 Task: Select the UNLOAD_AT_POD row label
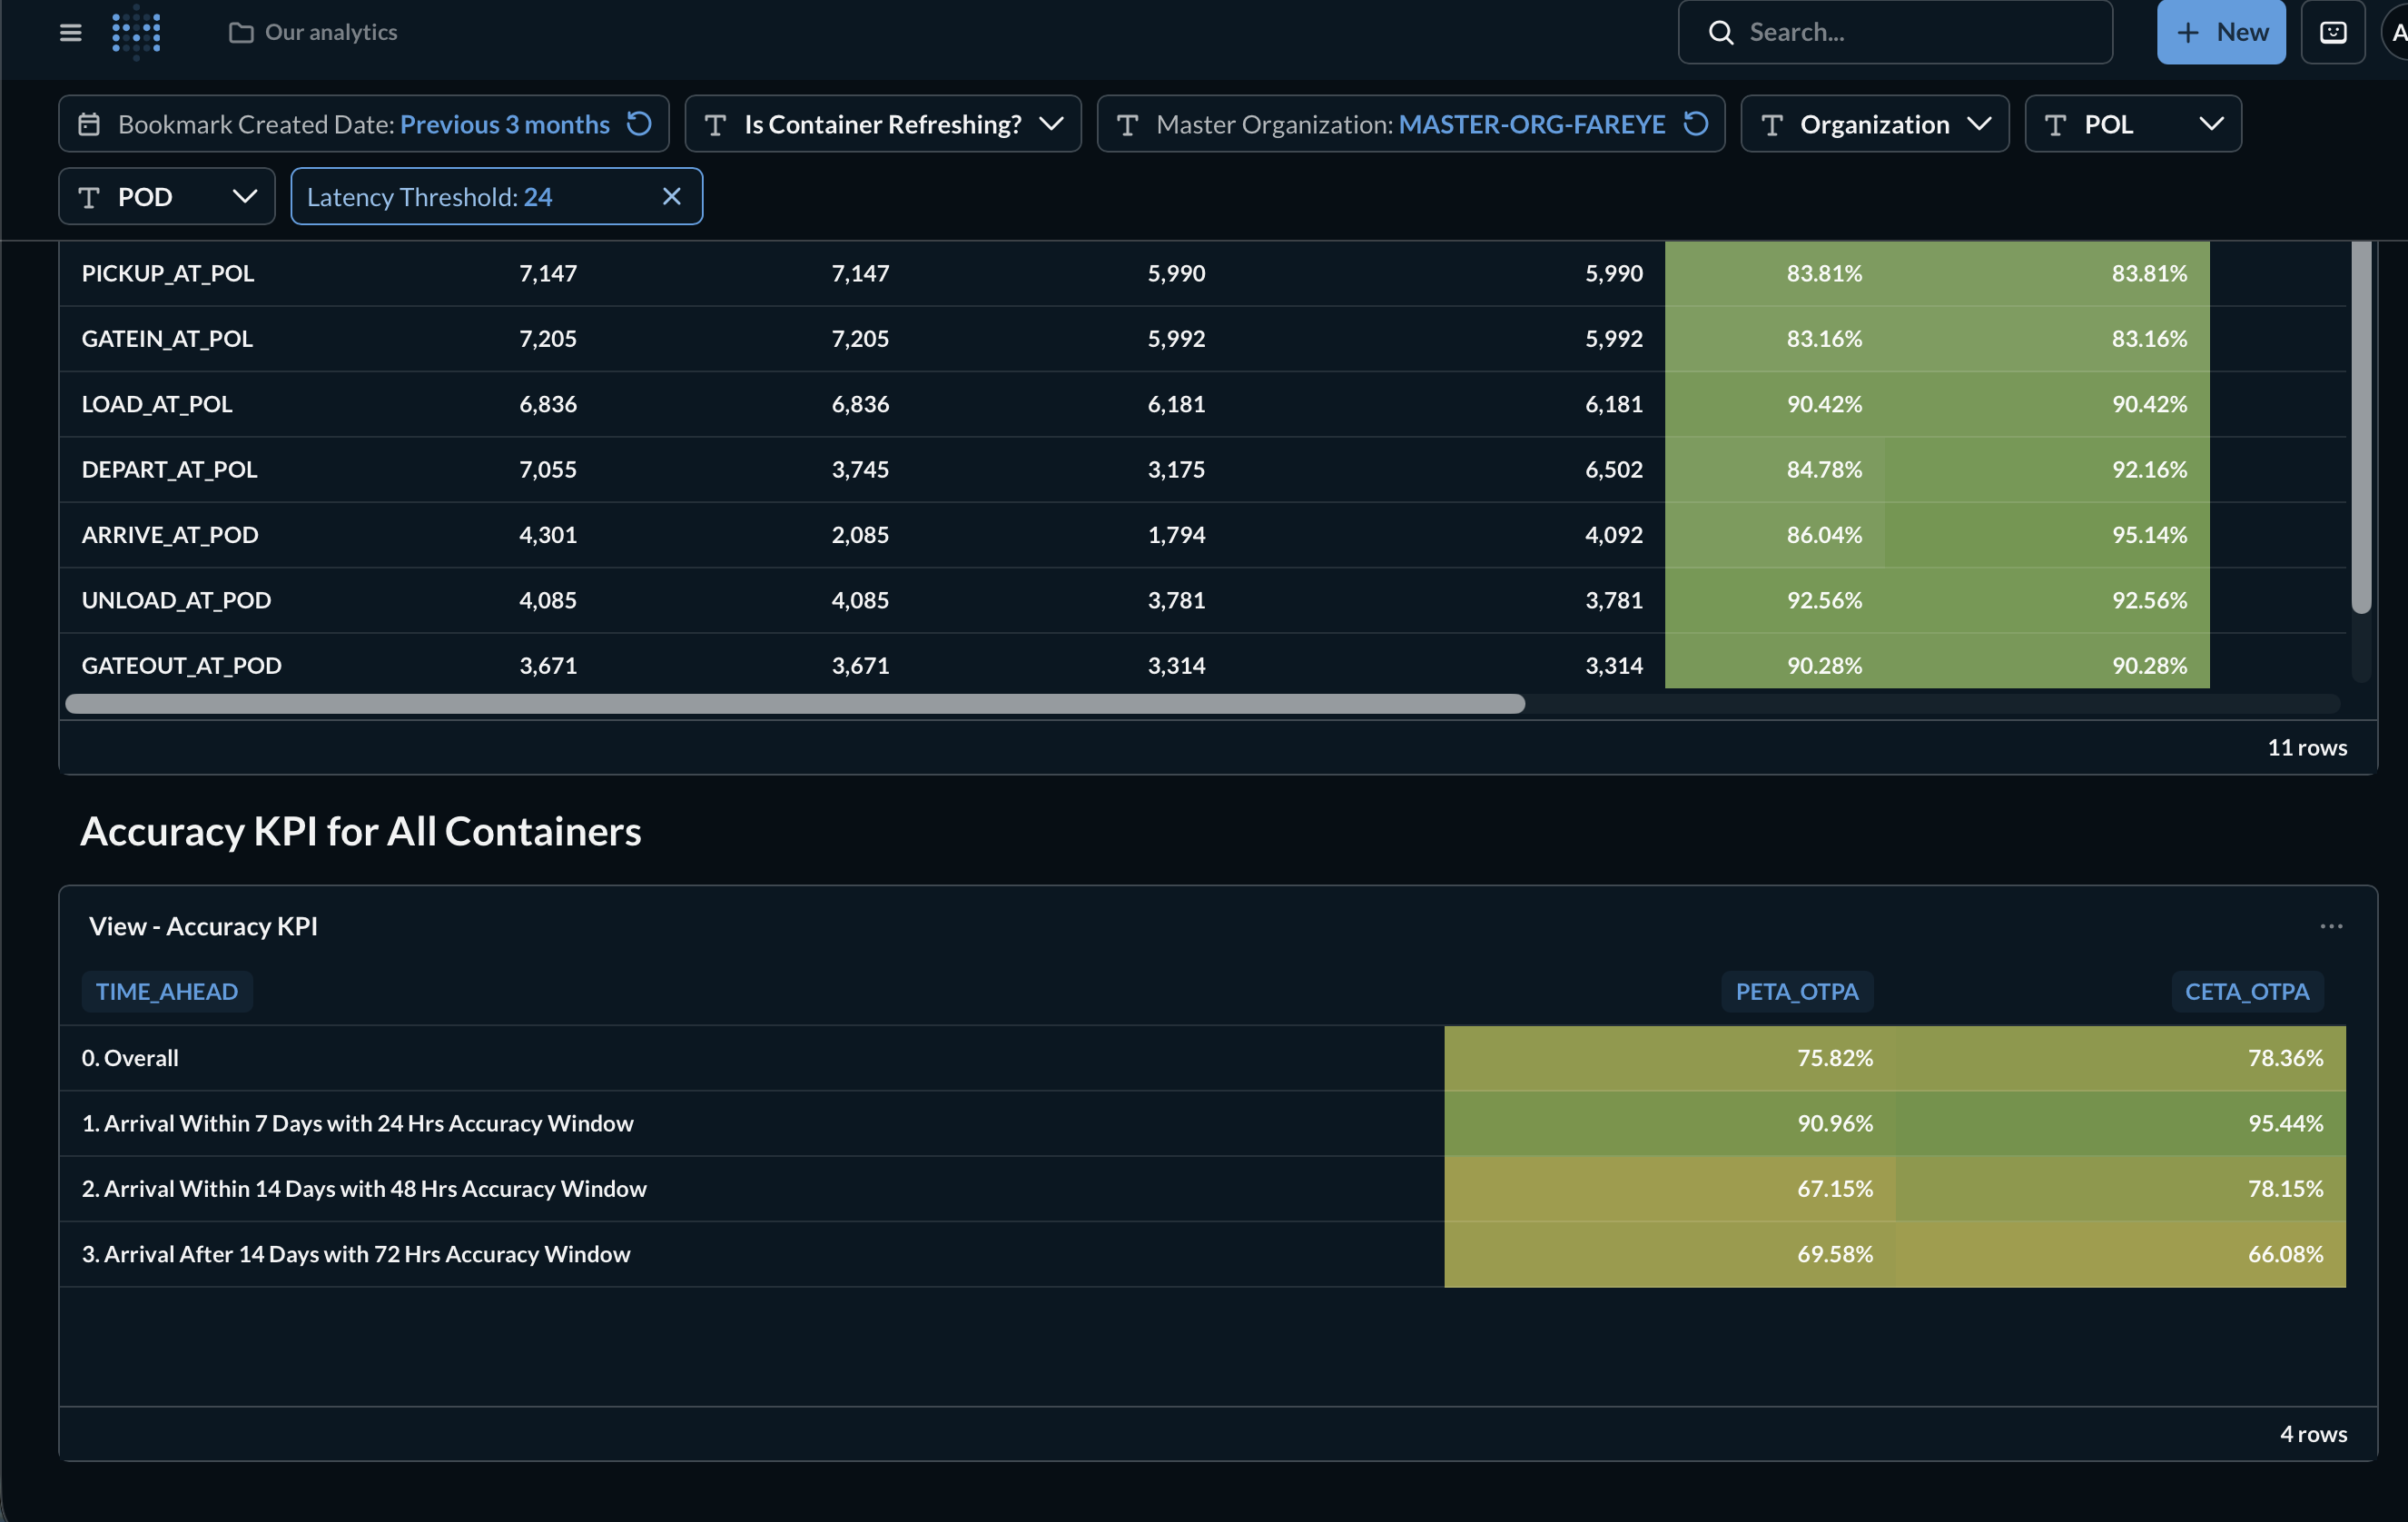tap(176, 600)
